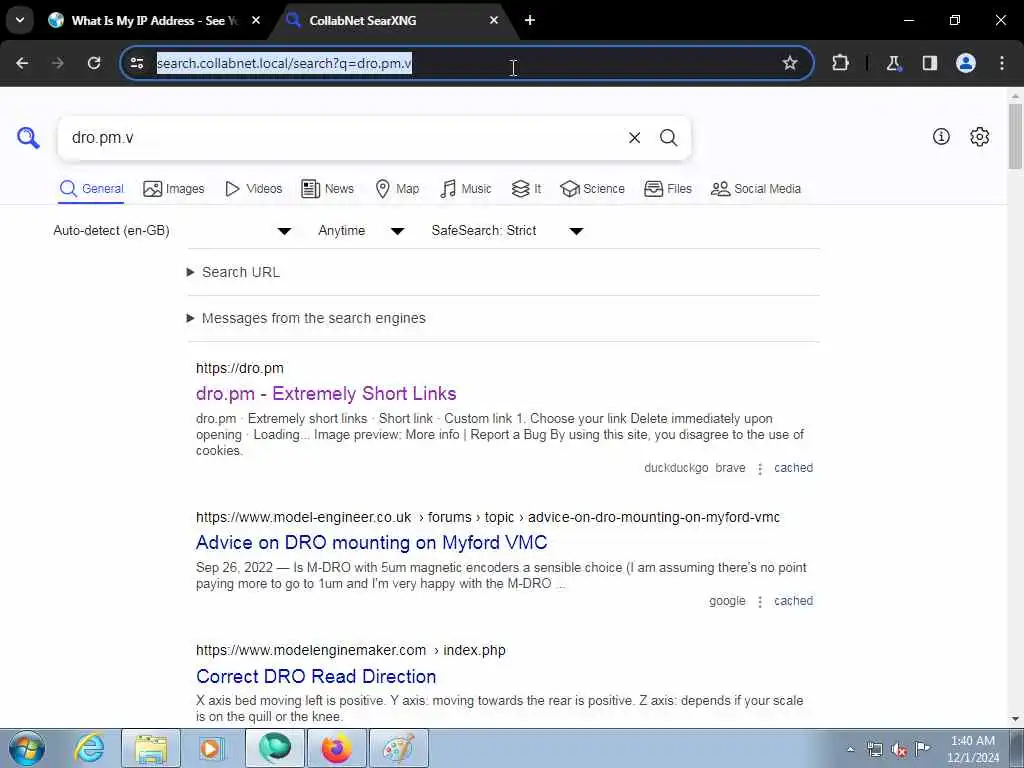1024x768 pixels.
Task: Open the more options dots for Myford VMC result
Action: pyautogui.click(x=760, y=601)
